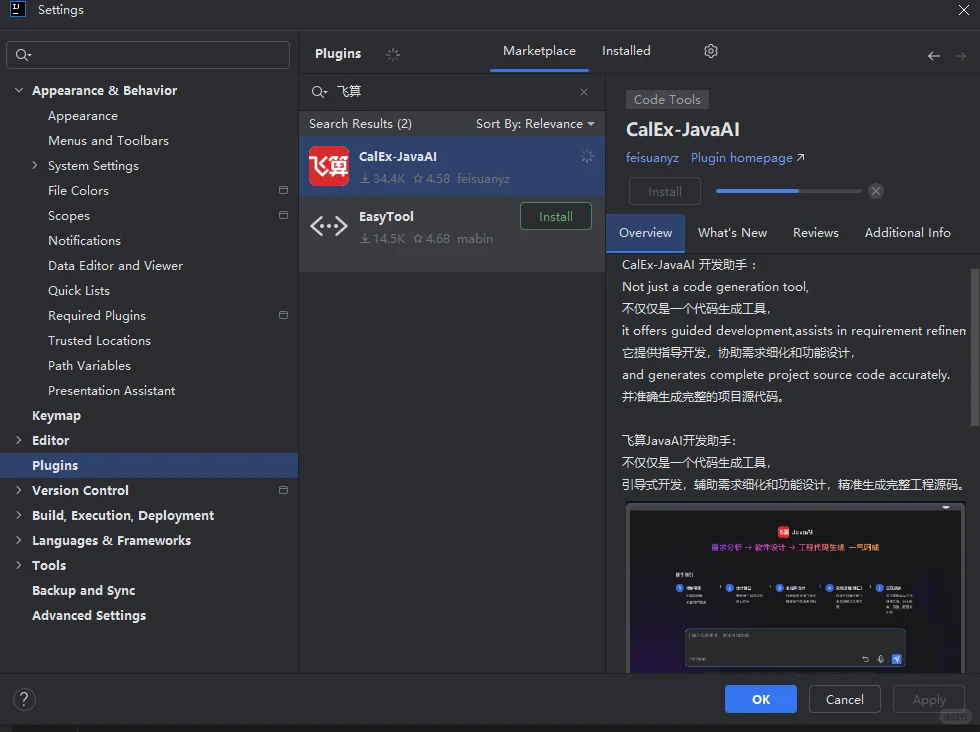Click the plugin description vertical scrollbar
This screenshot has width=980, height=732.
pyautogui.click(x=974, y=347)
